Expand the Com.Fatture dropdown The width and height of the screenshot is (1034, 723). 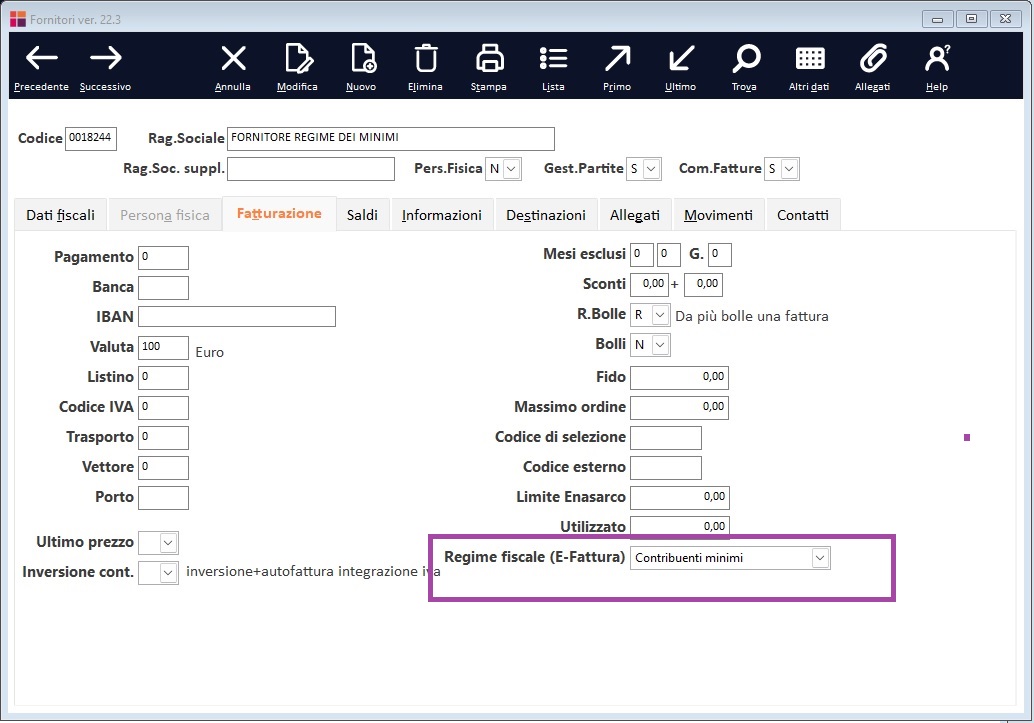(789, 169)
